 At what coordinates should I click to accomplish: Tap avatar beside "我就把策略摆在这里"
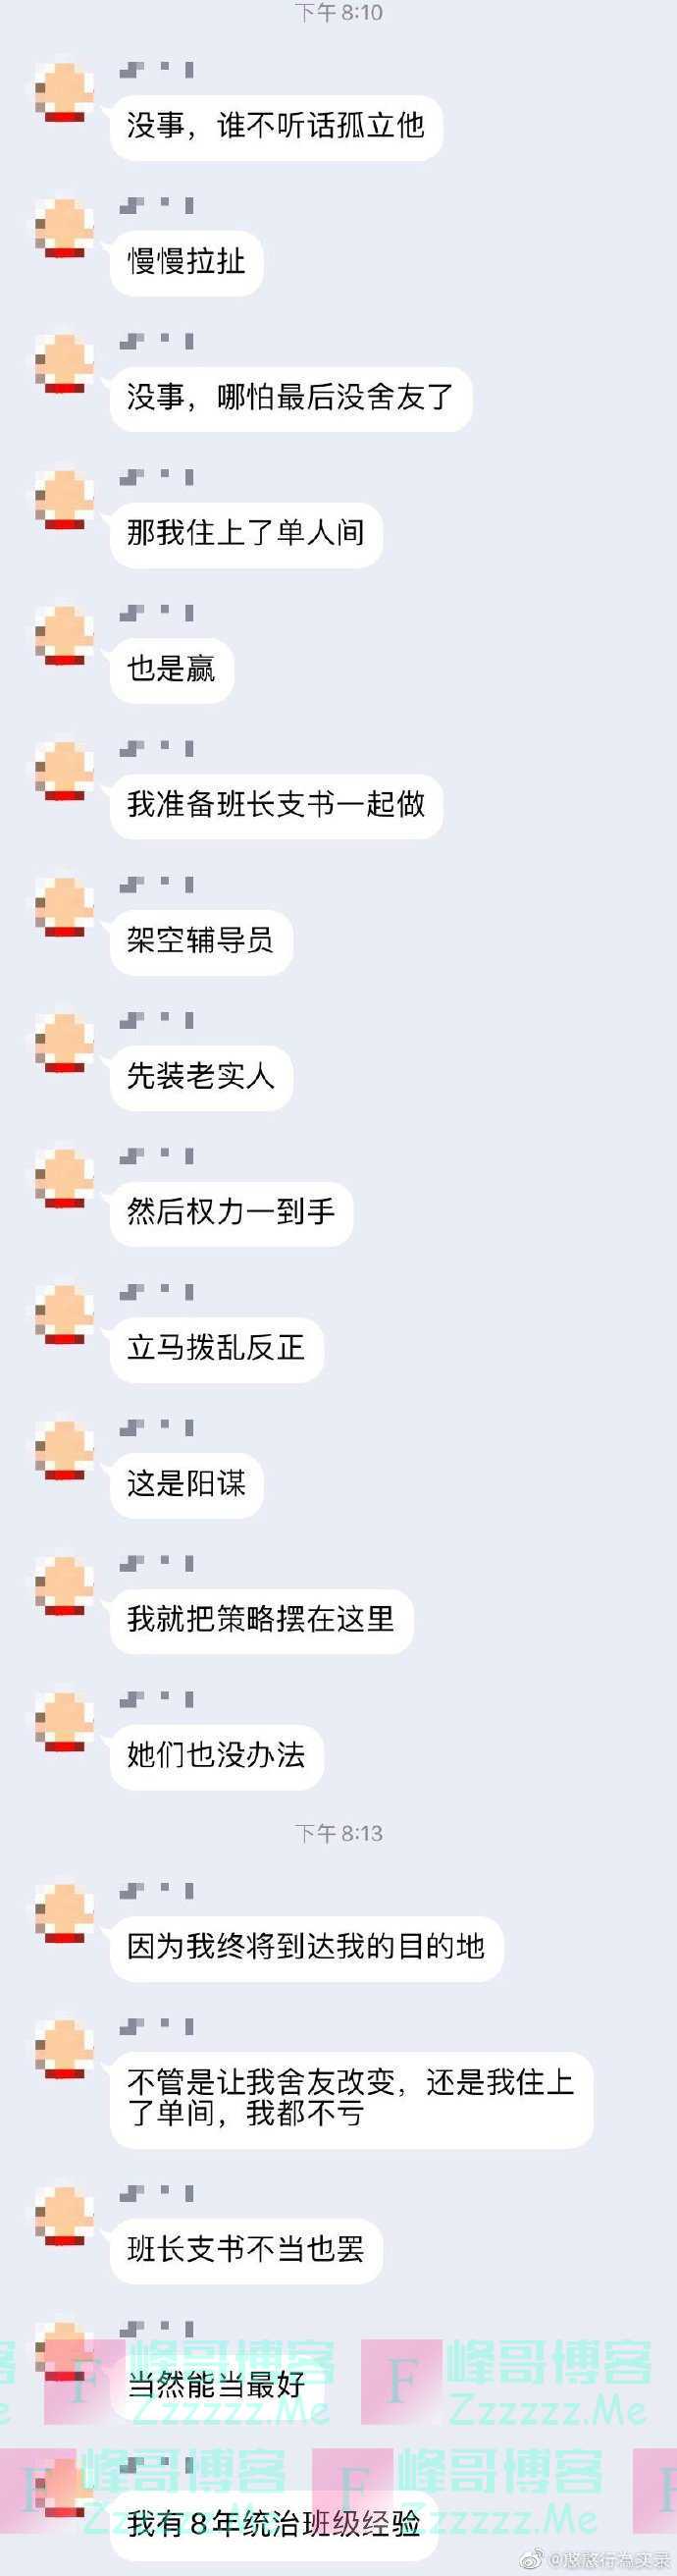(65, 1587)
